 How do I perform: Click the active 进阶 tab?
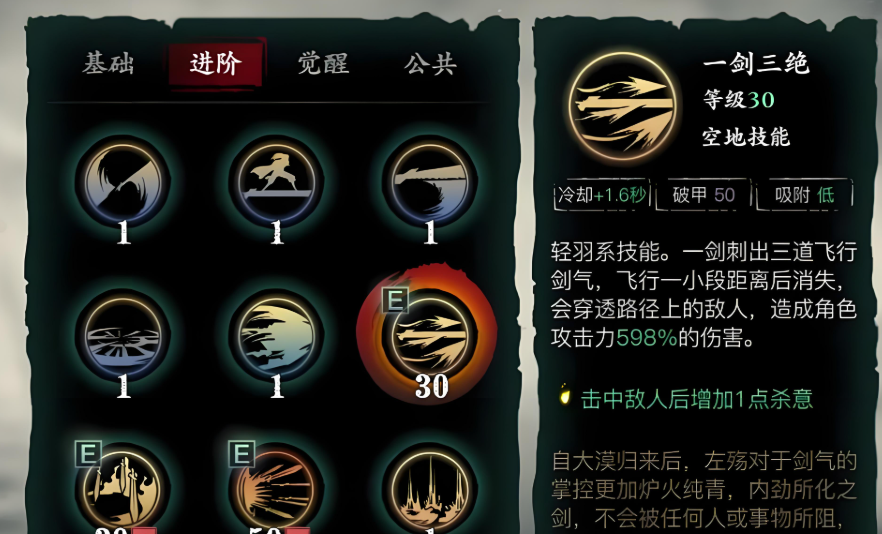[216, 63]
